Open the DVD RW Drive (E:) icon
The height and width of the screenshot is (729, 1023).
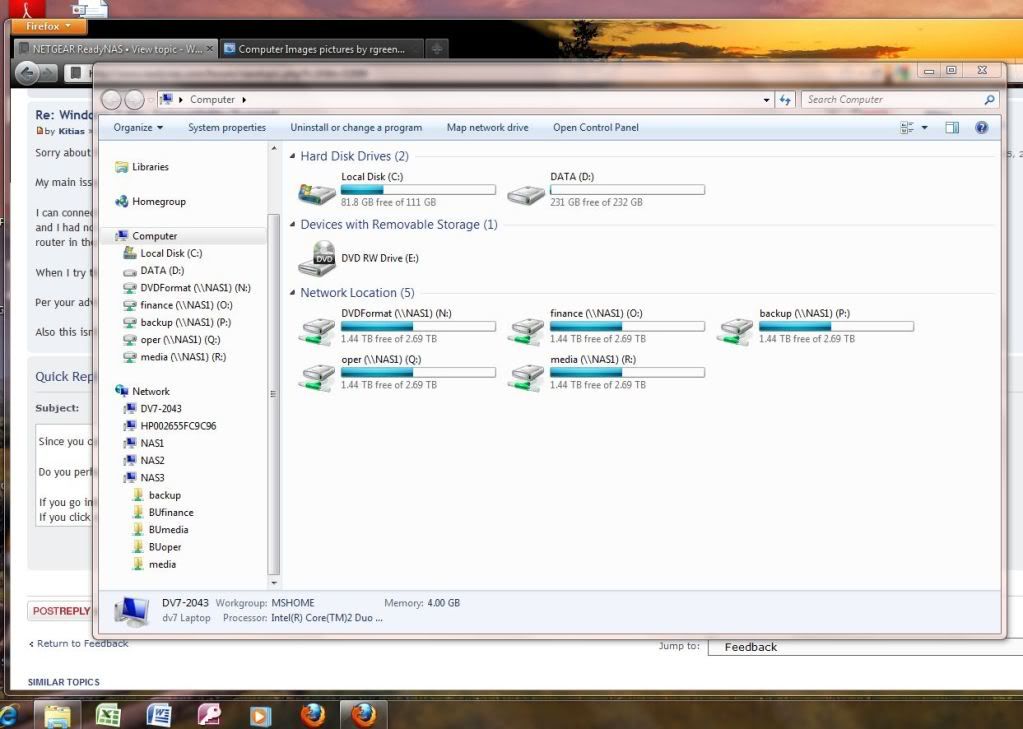[322, 258]
